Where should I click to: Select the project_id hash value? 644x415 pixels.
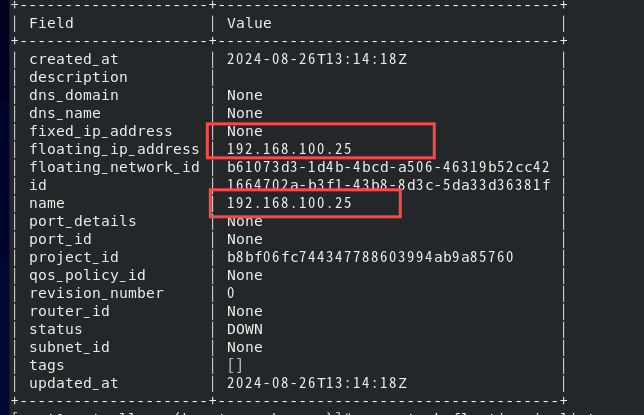(x=370, y=257)
